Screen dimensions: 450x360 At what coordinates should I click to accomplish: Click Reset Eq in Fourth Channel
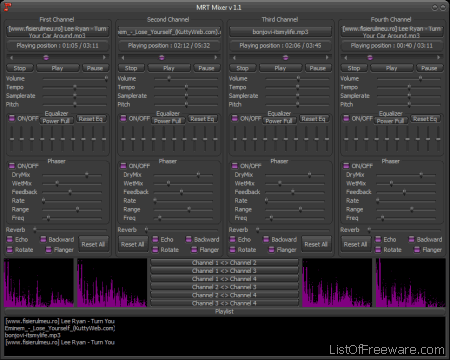tap(425, 119)
